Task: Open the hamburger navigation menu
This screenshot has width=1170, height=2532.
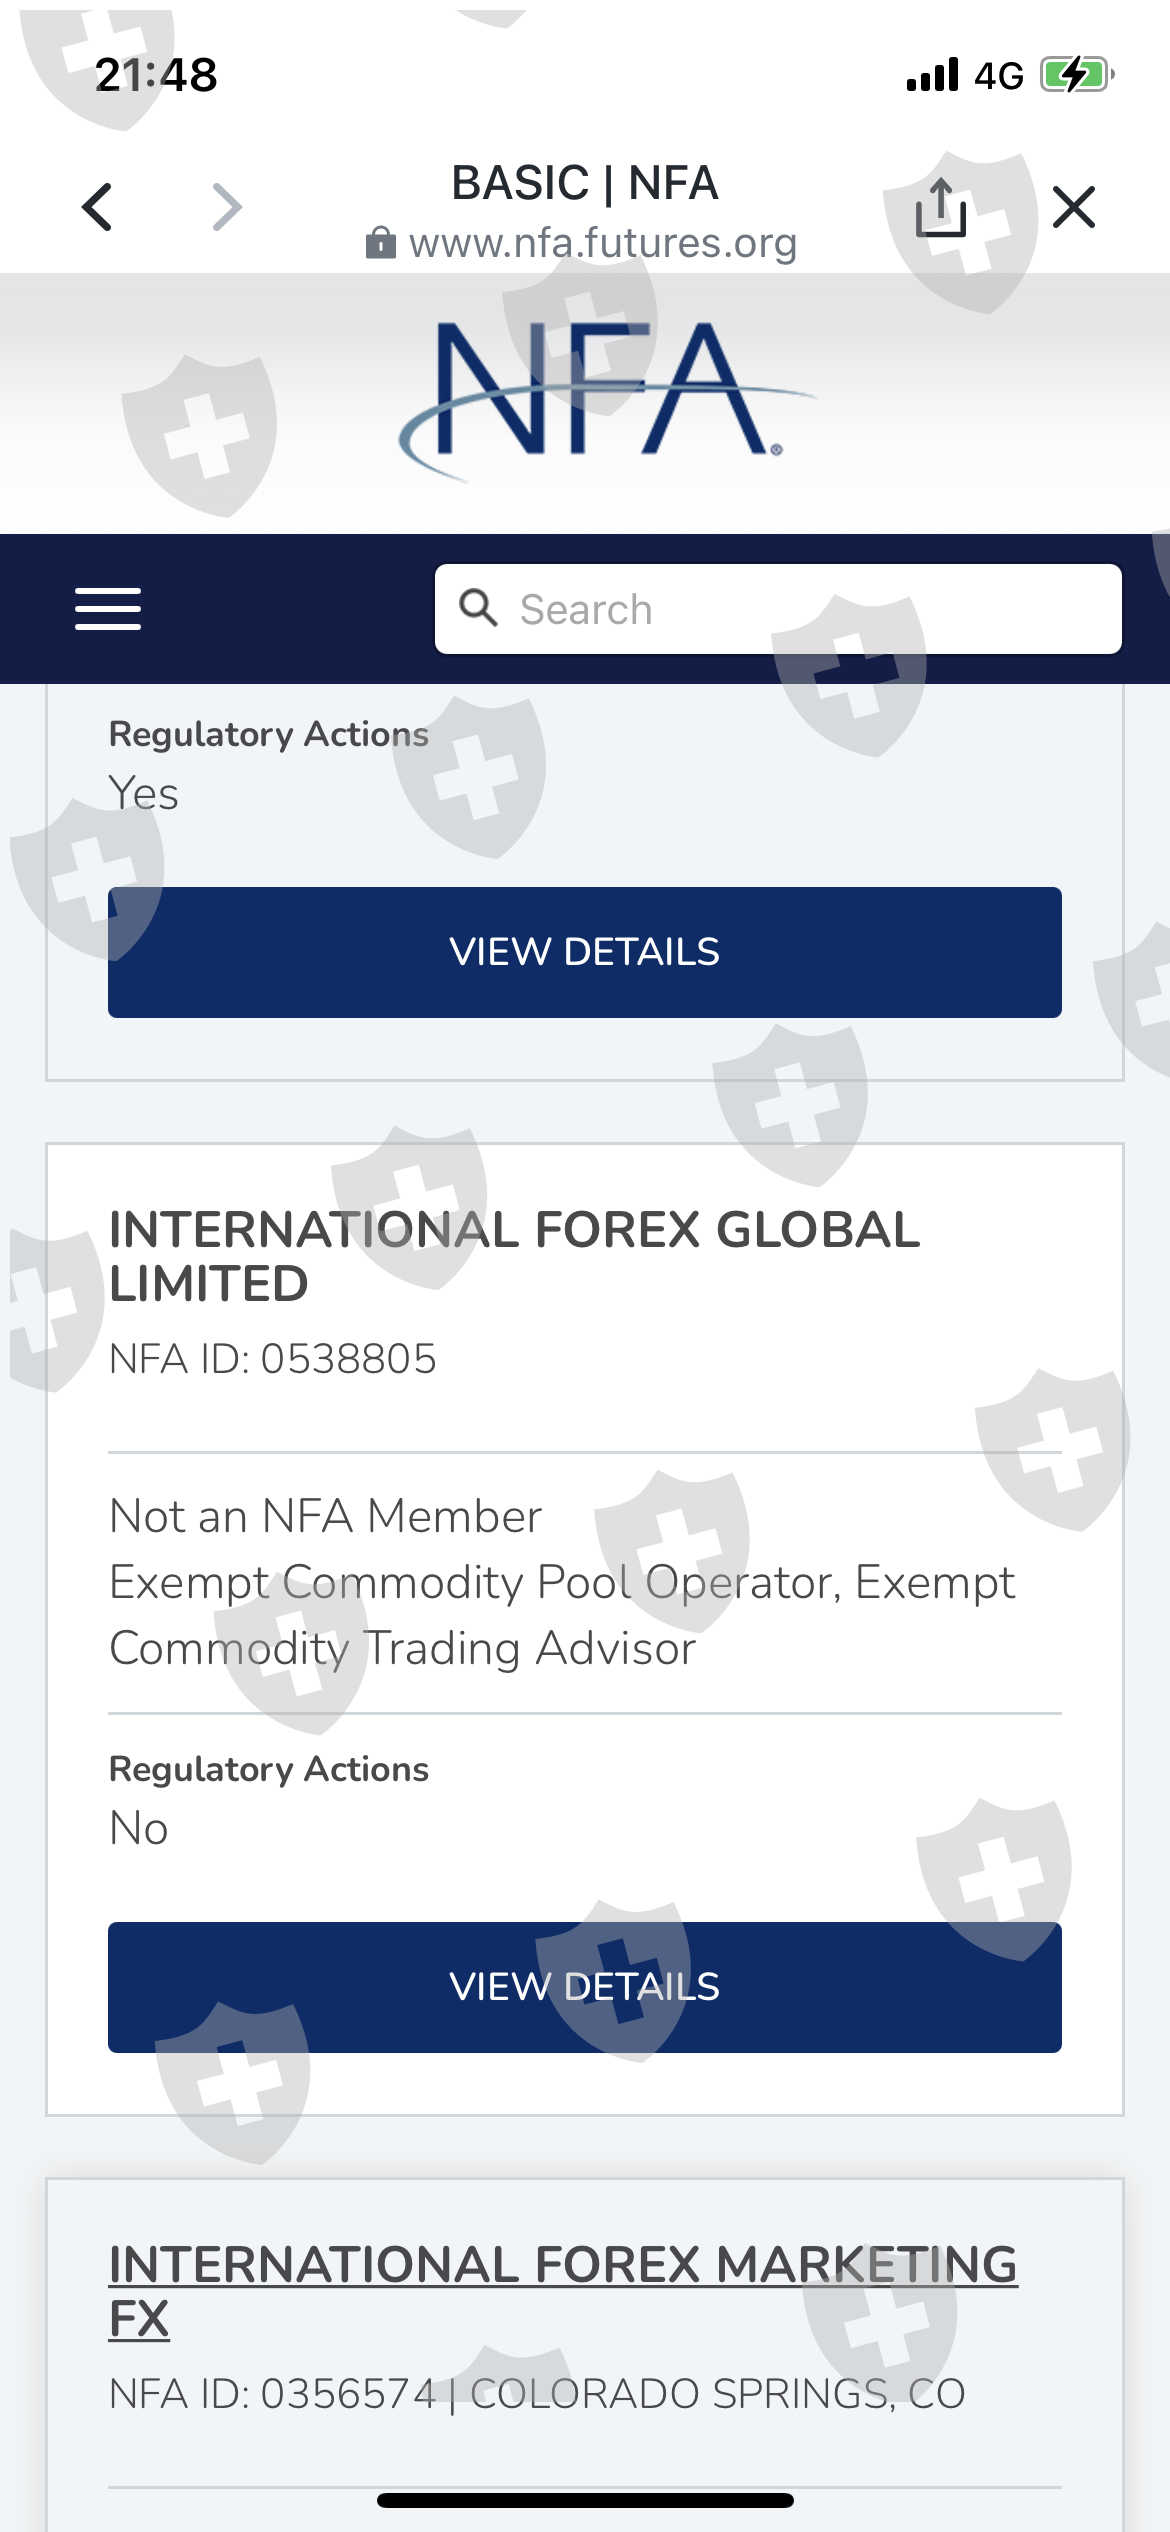Action: pyautogui.click(x=108, y=609)
